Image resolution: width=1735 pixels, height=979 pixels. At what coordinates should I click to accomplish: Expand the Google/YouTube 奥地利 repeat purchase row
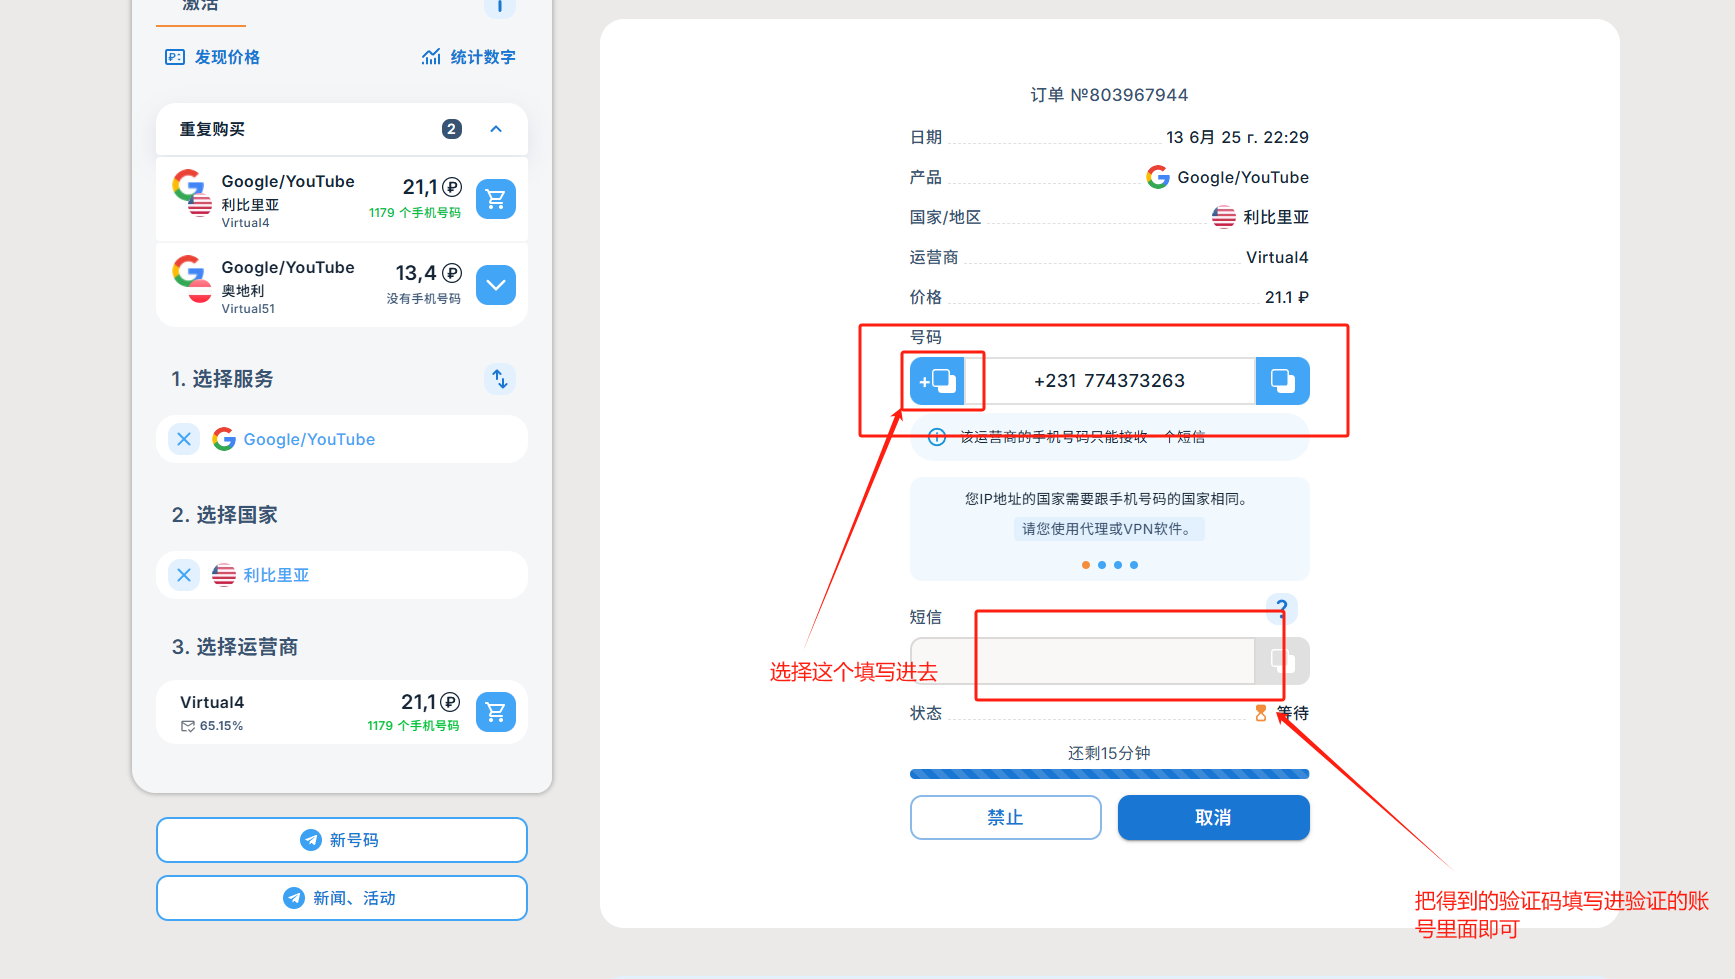(496, 285)
